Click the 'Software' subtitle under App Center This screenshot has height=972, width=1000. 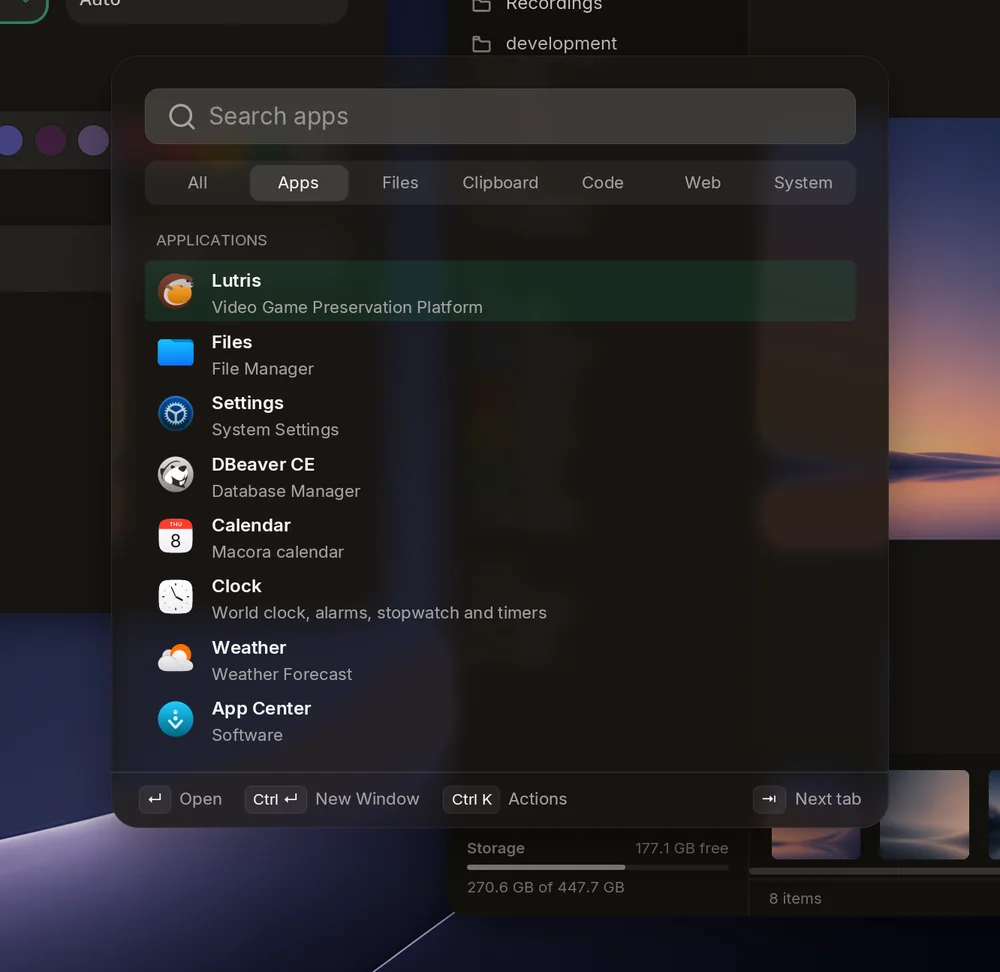coord(247,735)
